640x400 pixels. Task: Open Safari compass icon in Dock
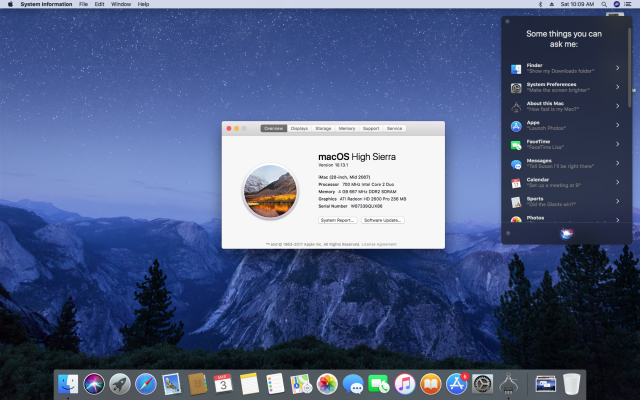pos(146,384)
